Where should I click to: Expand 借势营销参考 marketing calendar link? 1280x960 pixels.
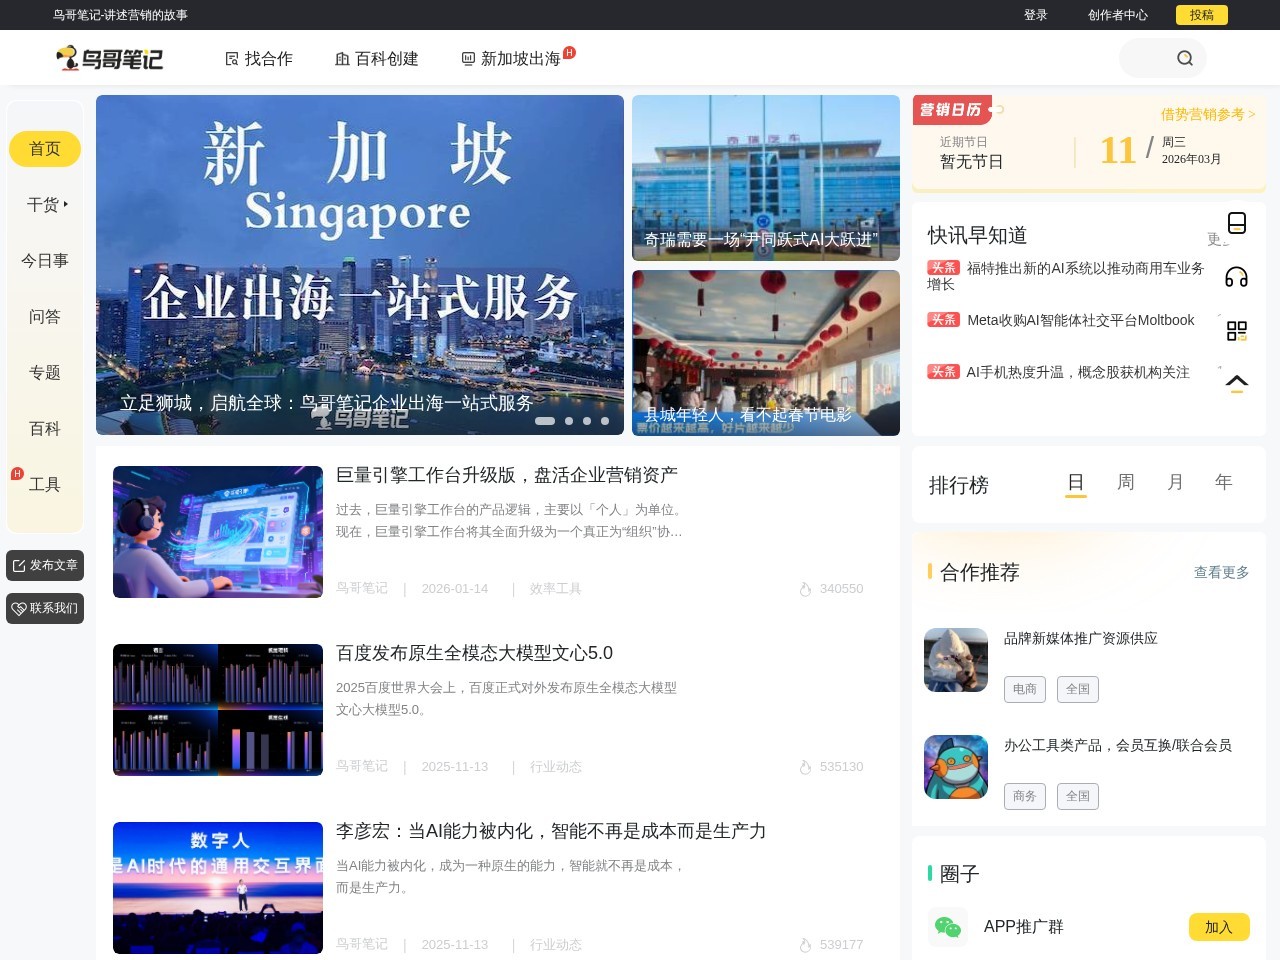click(1207, 114)
